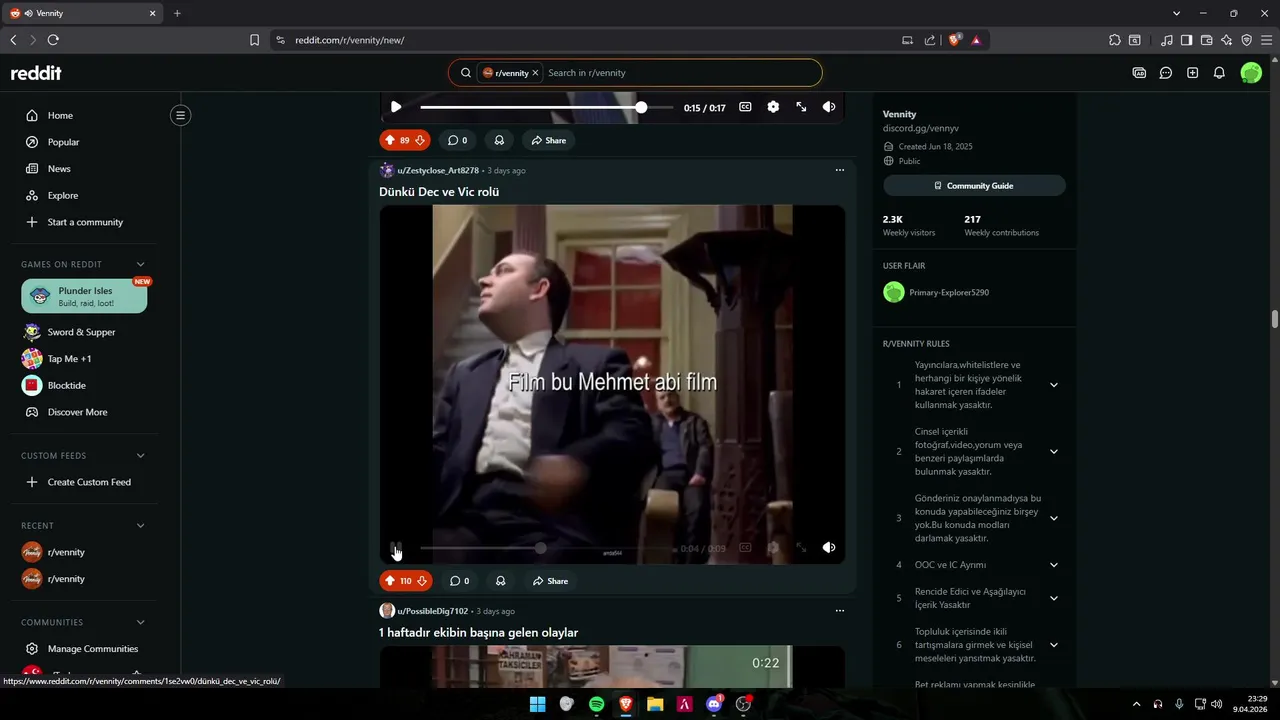
Task: Go to Reddit home via logo
Action: pos(36,73)
